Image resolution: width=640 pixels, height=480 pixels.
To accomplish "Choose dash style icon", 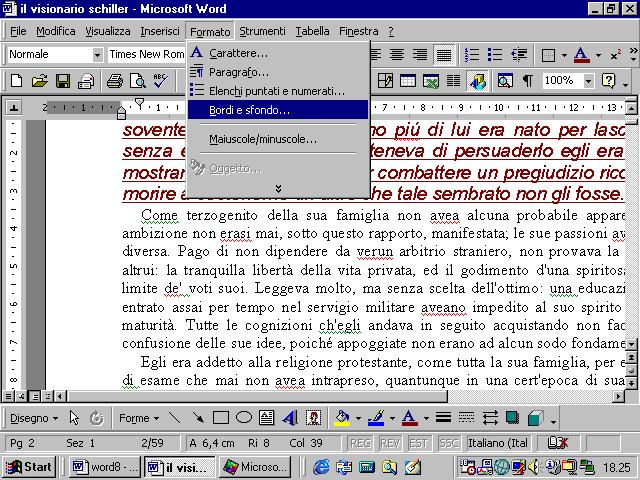I will pyautogui.click(x=466, y=418).
